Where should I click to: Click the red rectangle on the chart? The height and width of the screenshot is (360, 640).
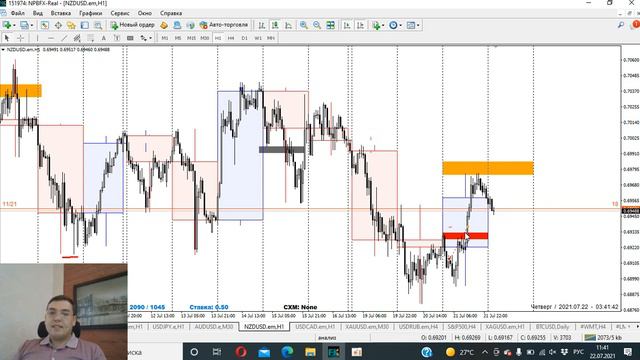(465, 236)
